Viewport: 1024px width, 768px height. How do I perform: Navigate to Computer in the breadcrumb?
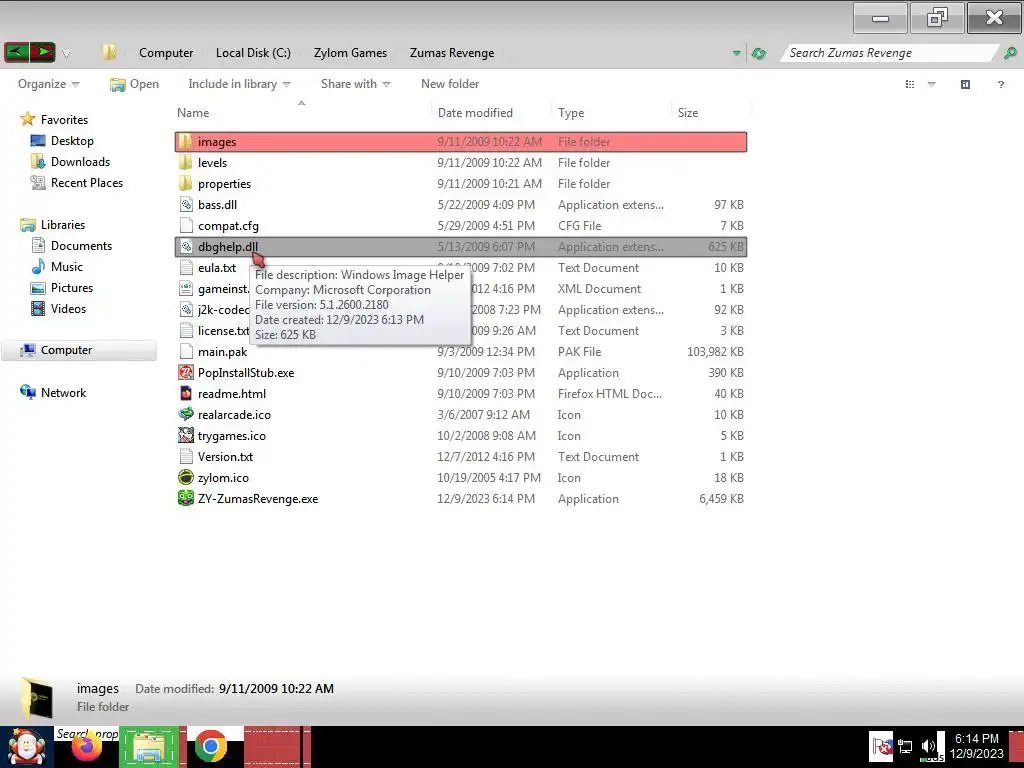coord(166,53)
